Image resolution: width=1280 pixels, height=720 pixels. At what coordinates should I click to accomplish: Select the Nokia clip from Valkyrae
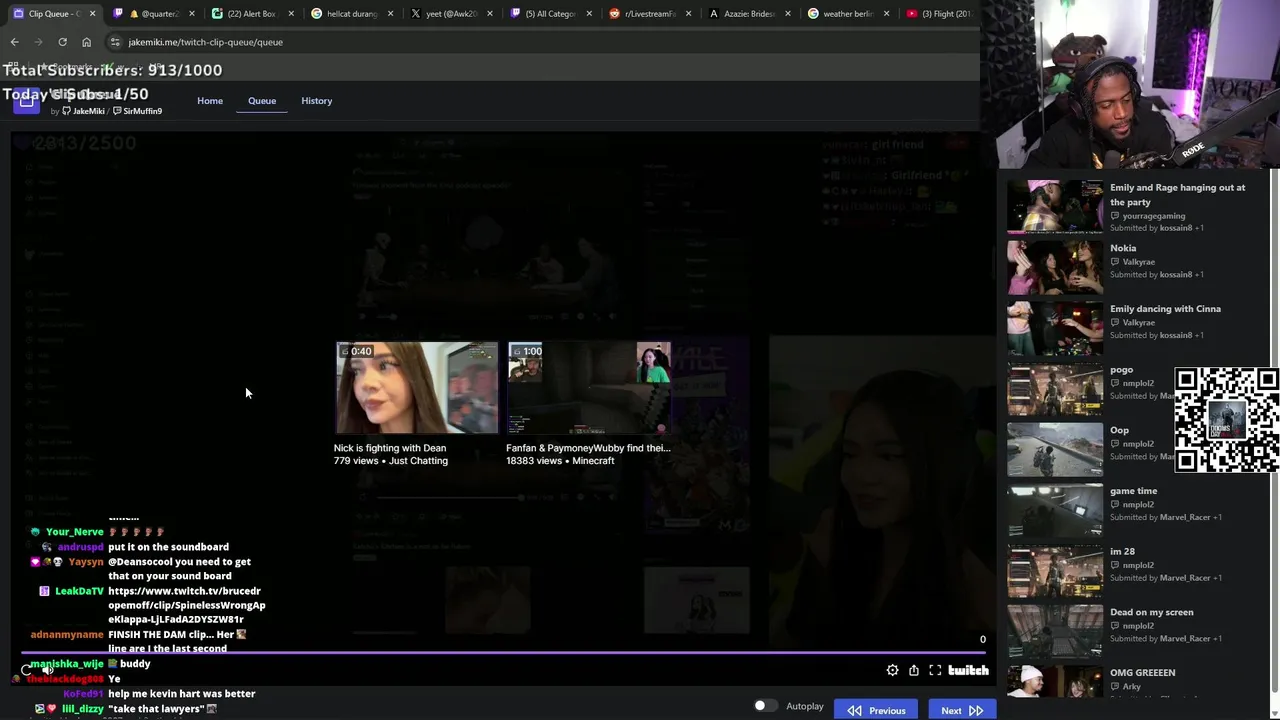1131,267
